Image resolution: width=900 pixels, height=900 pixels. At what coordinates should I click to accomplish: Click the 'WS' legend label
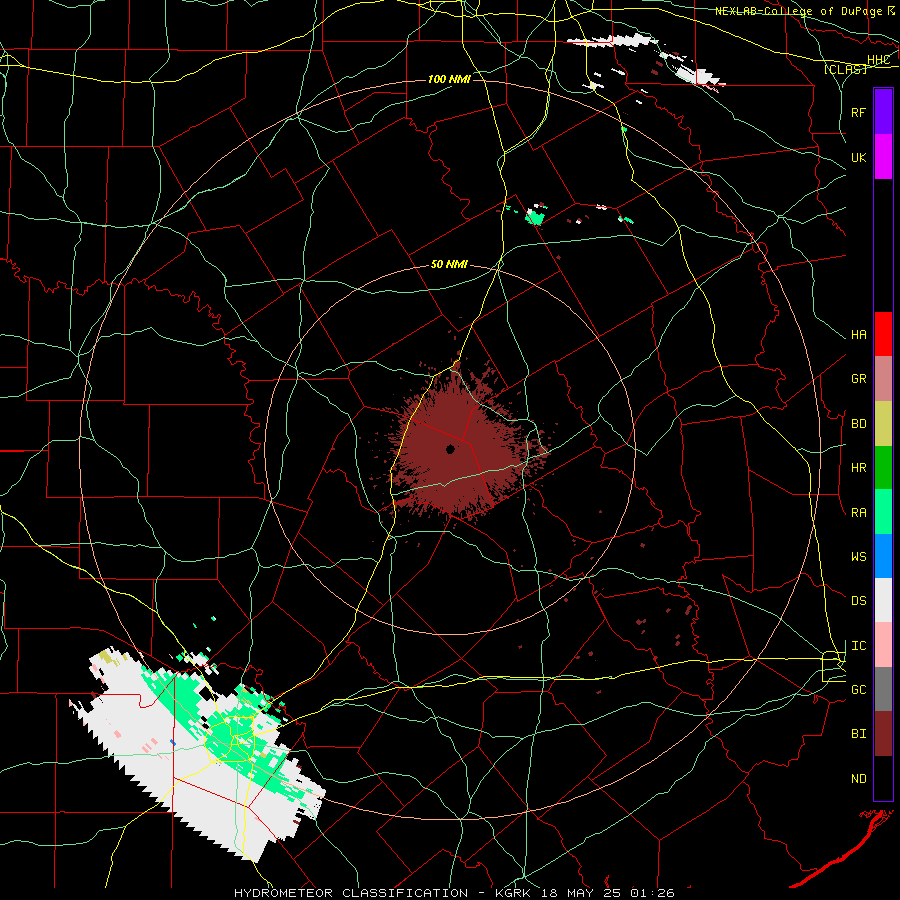coord(858,557)
